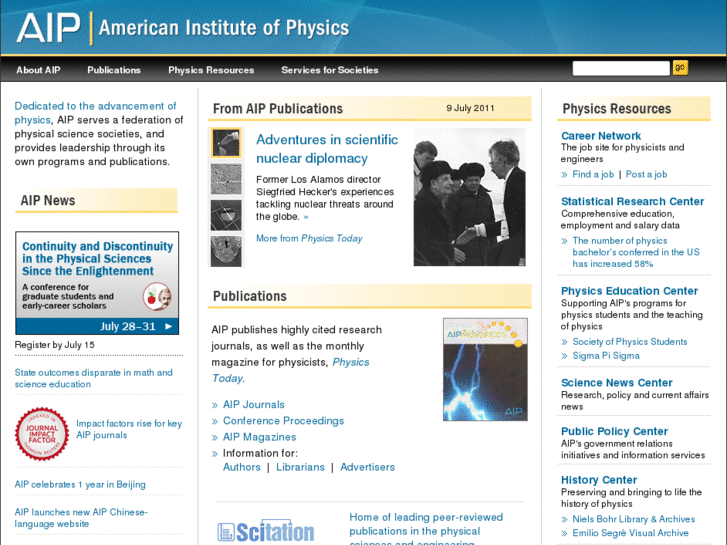Select the first highlighted story thumbnail
The height and width of the screenshot is (545, 727).
coord(226,143)
